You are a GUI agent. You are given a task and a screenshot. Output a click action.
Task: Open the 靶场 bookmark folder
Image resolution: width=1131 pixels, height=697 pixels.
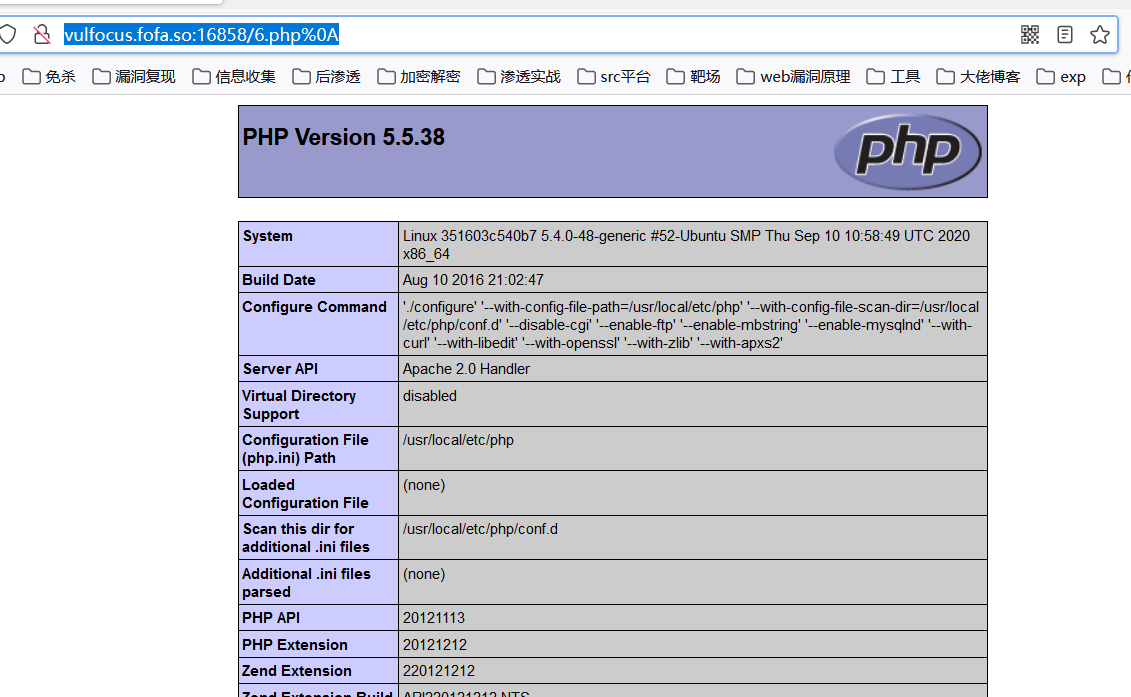pos(693,76)
